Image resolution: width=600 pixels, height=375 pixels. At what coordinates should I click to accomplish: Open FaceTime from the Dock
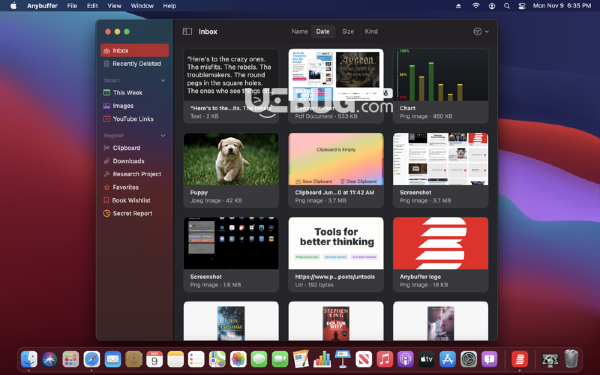click(x=280, y=359)
